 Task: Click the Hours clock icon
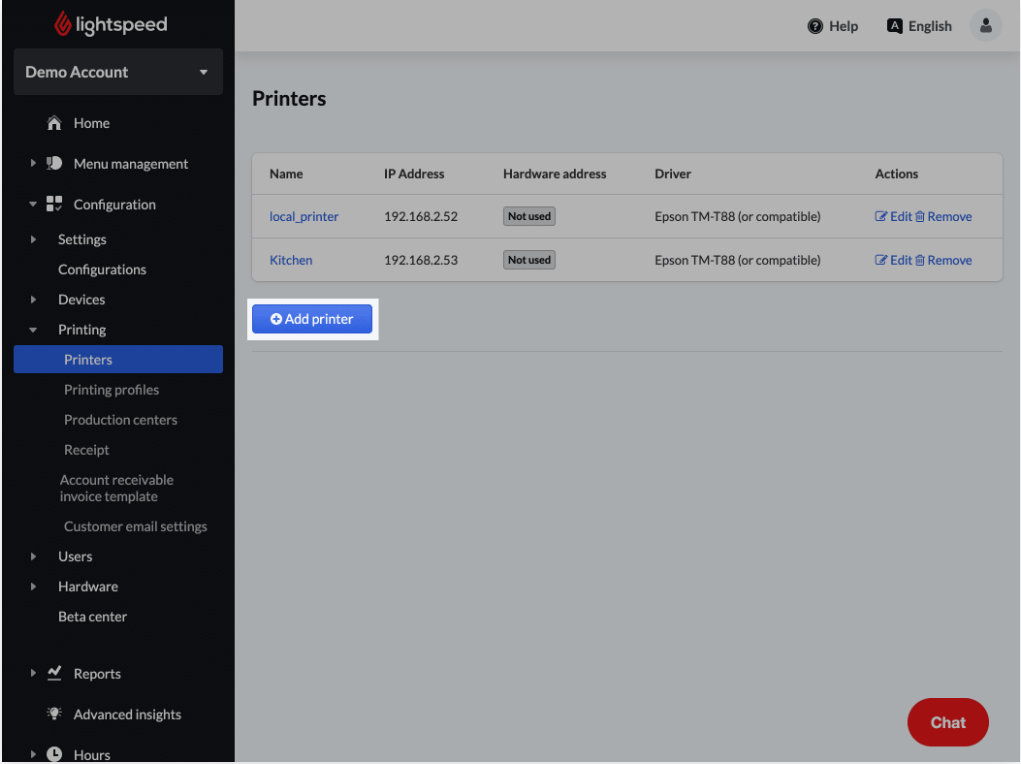coord(55,755)
